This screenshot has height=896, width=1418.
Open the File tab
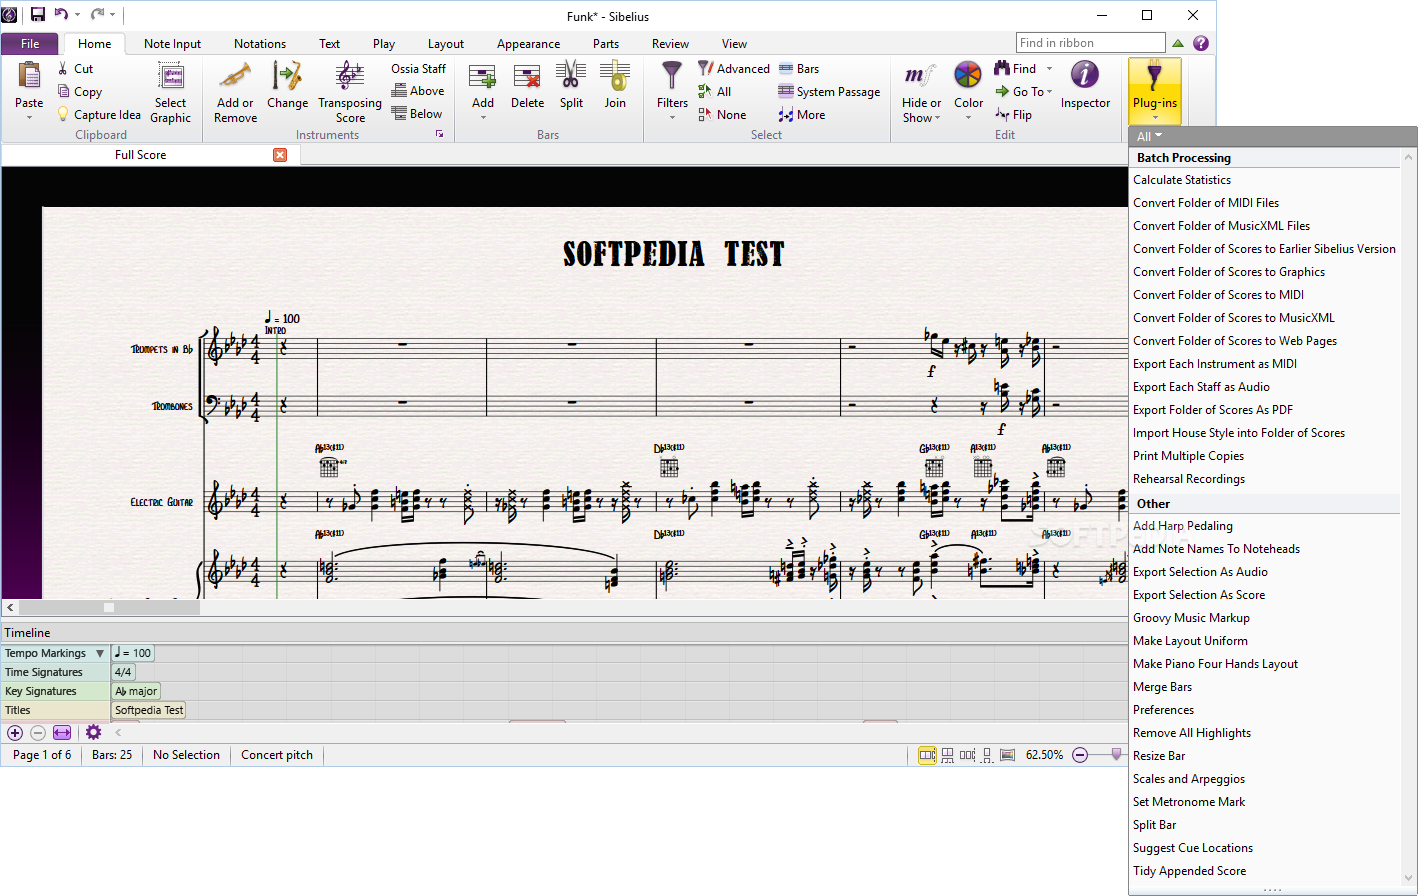click(x=30, y=43)
